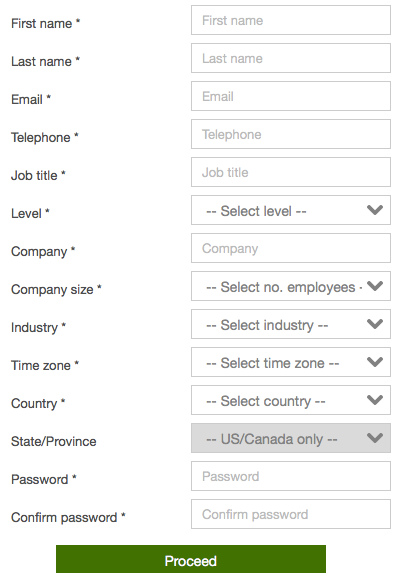Click the US/Canada only state dropdown
Image resolution: width=414 pixels, height=579 pixels.
(x=291, y=438)
